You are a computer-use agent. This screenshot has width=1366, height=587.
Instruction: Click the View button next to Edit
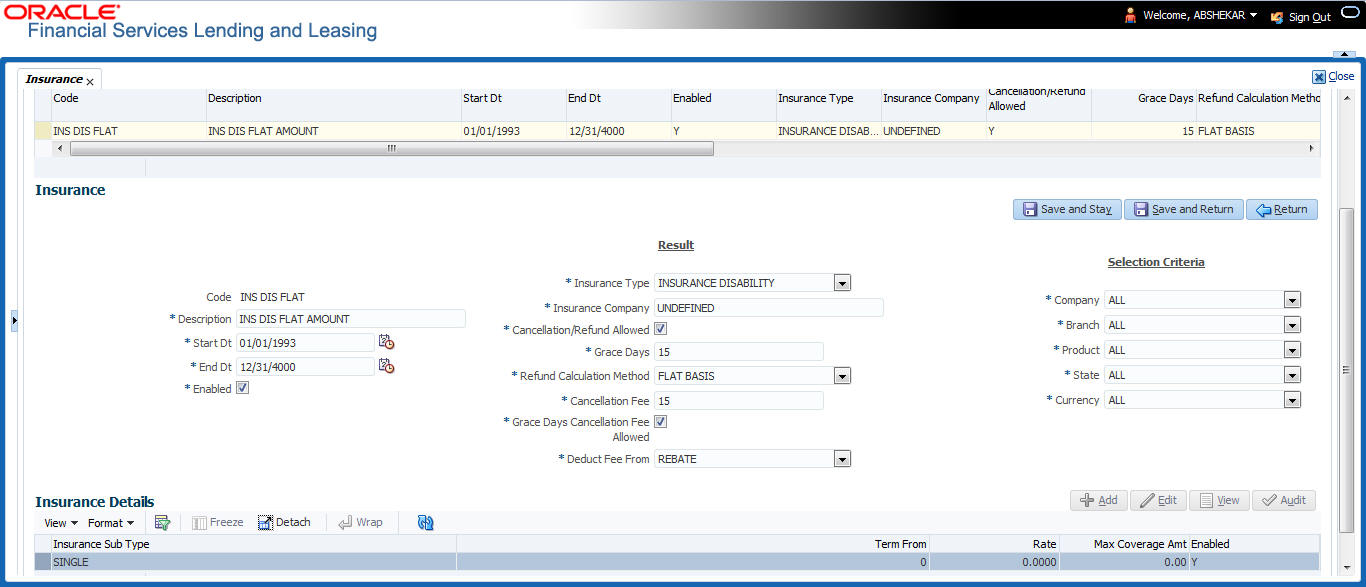(x=1220, y=500)
